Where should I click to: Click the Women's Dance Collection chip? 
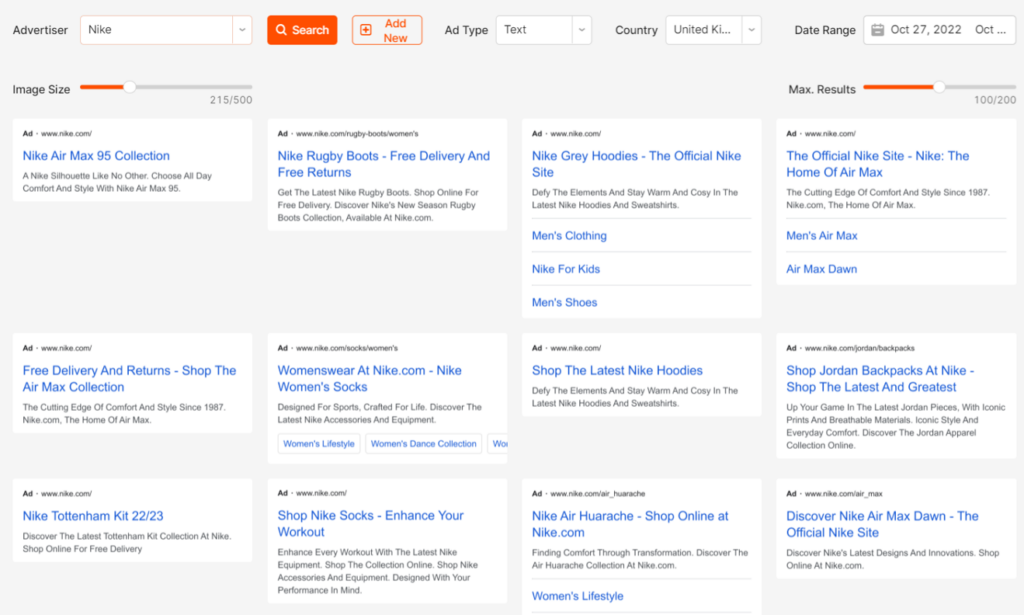tap(423, 444)
